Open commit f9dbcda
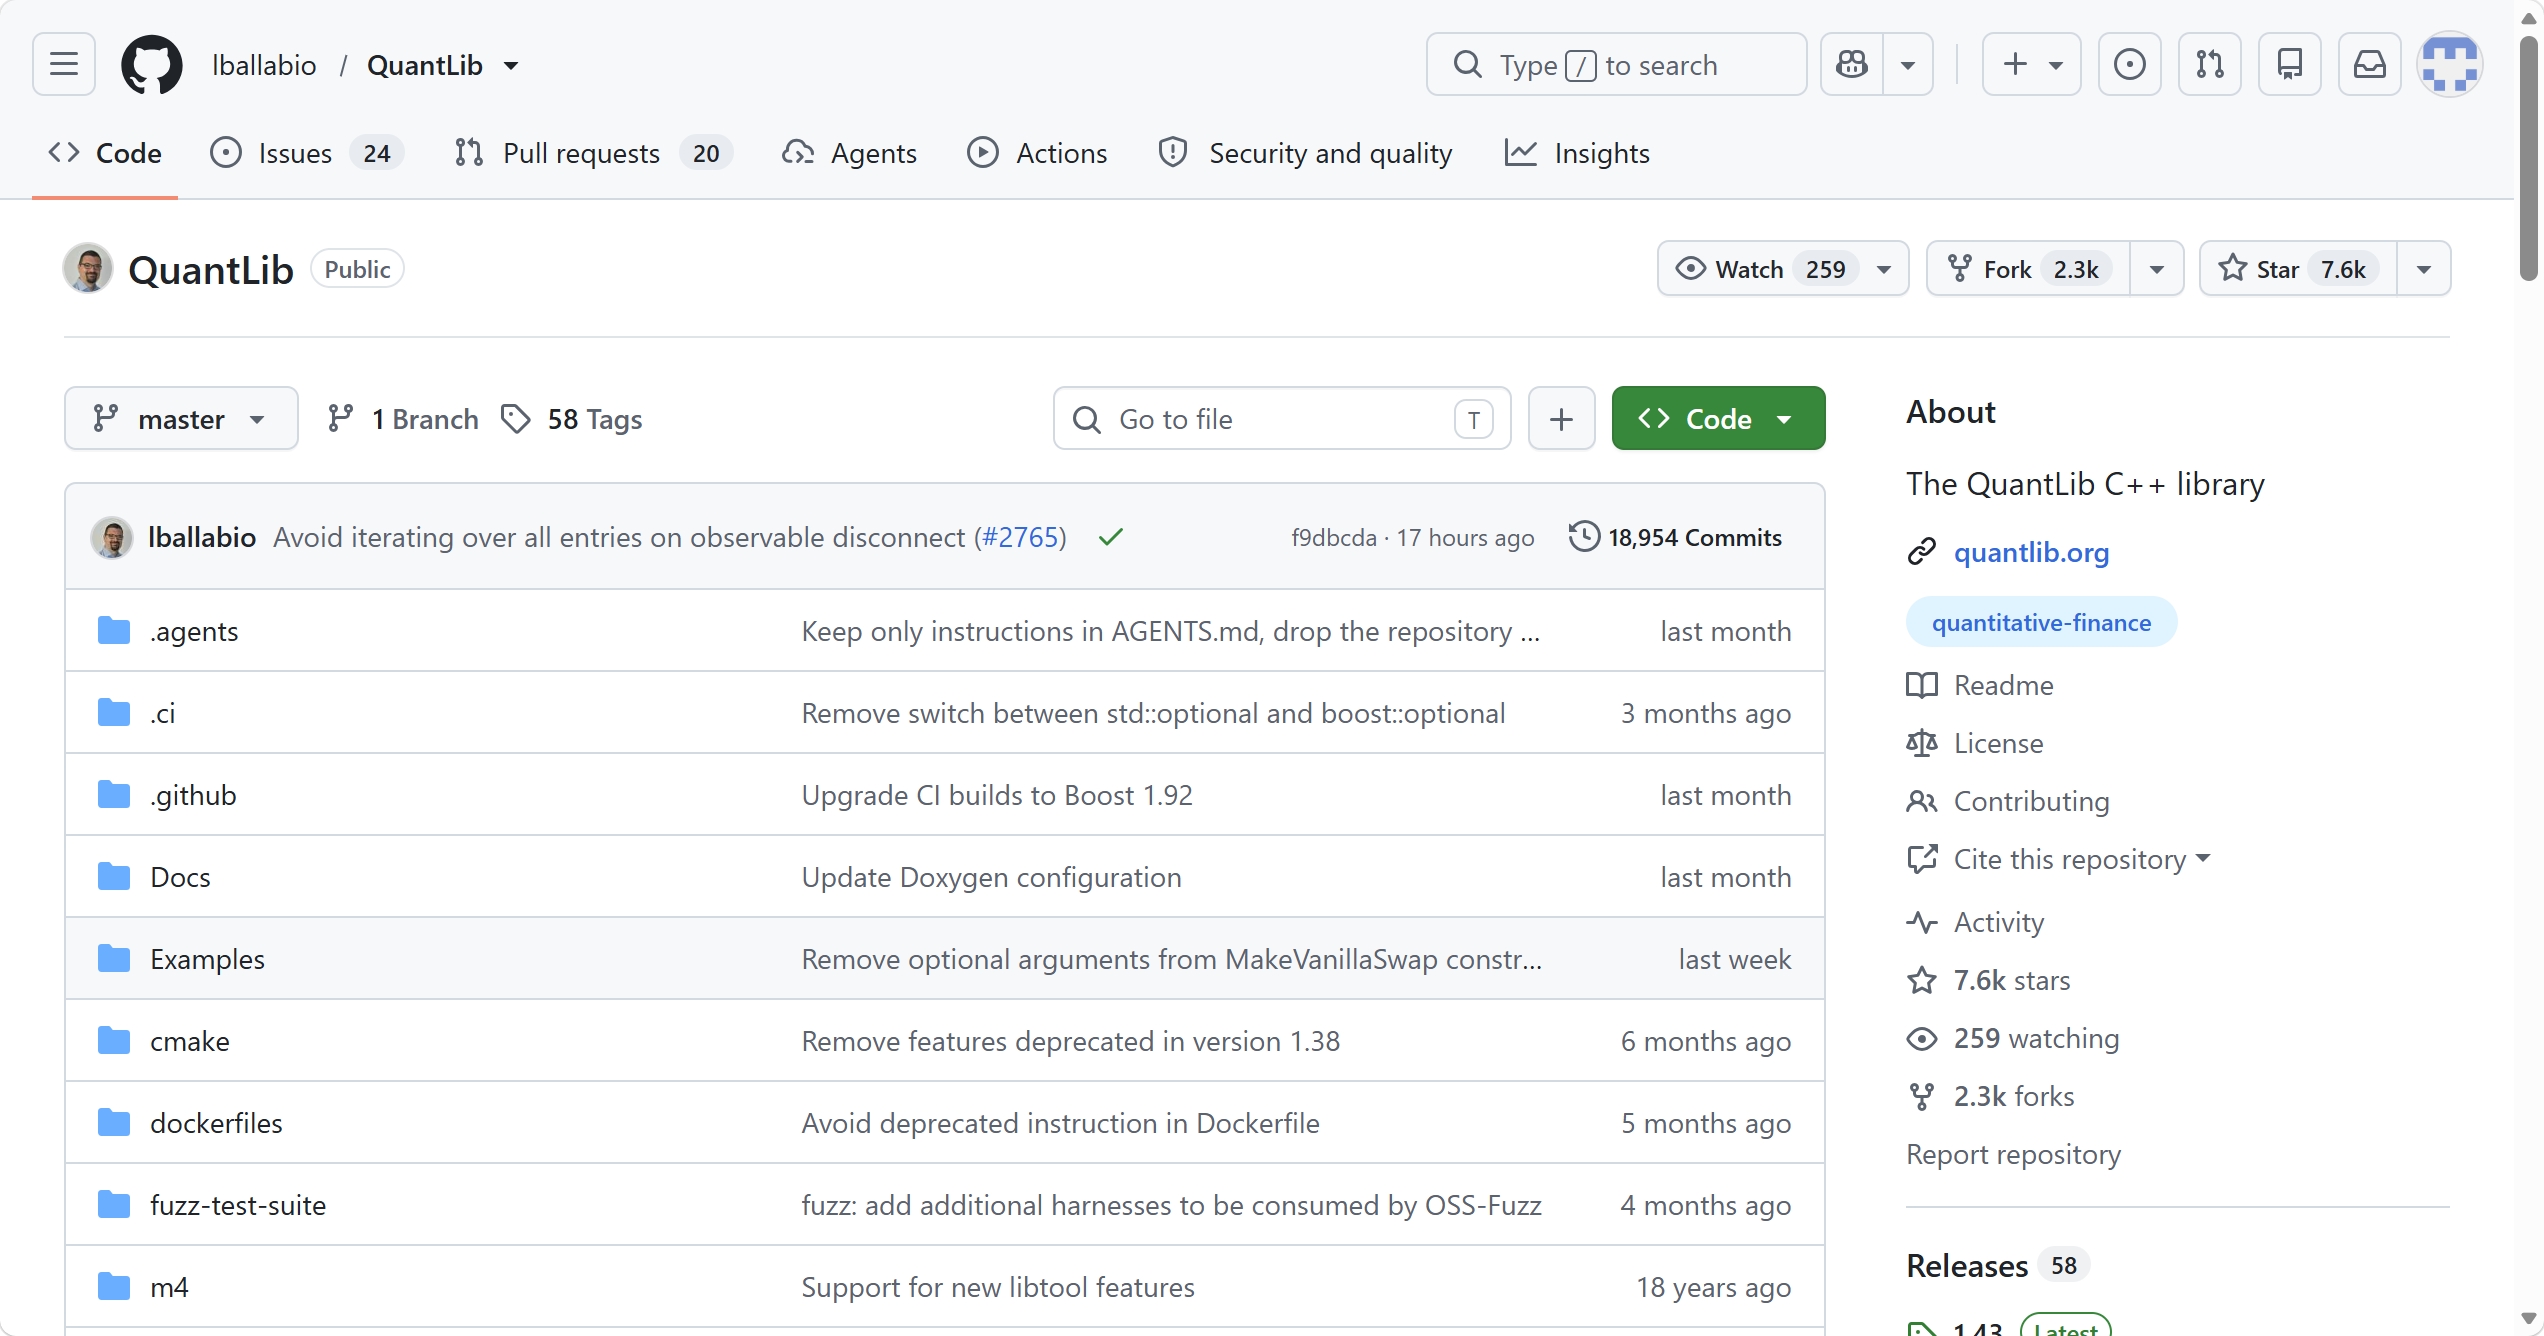This screenshot has height=1336, width=2544. pos(1334,538)
